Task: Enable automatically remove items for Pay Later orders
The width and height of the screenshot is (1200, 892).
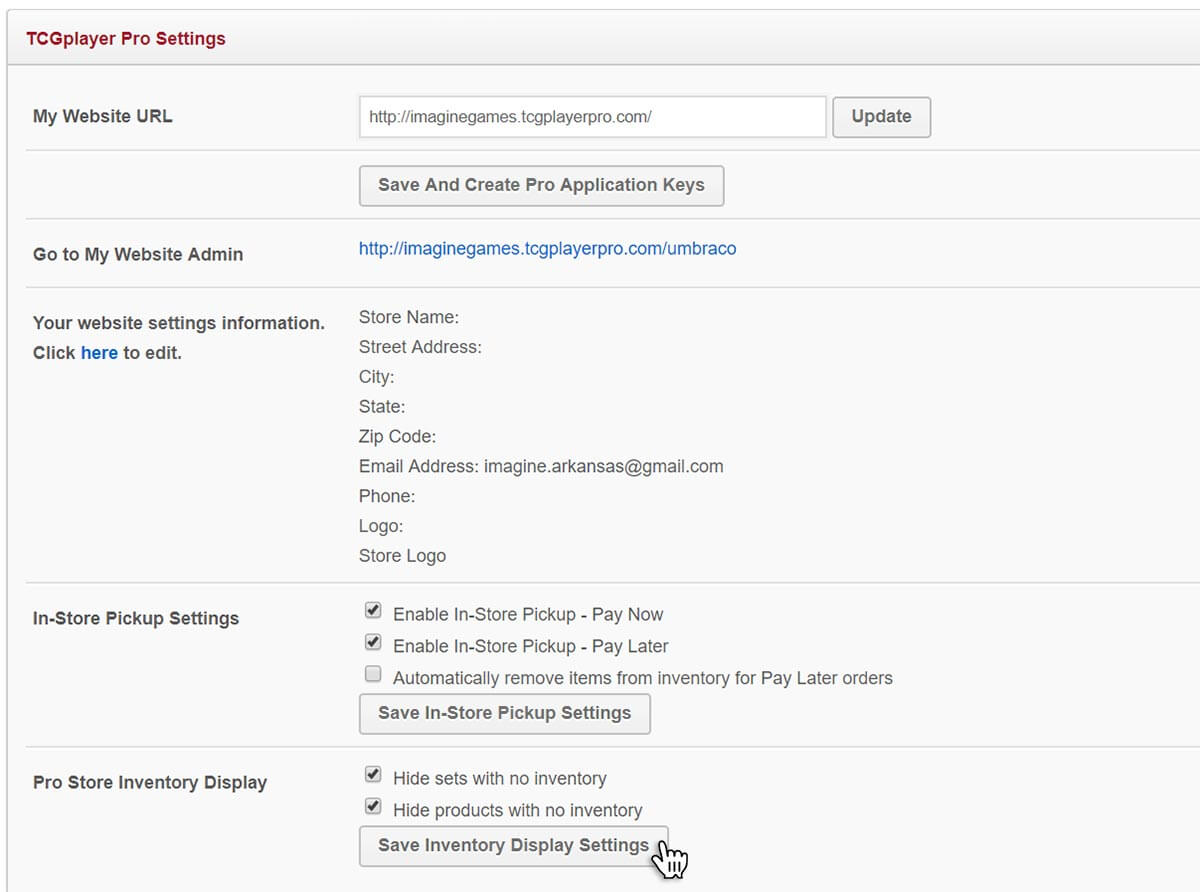Action: click(x=373, y=674)
